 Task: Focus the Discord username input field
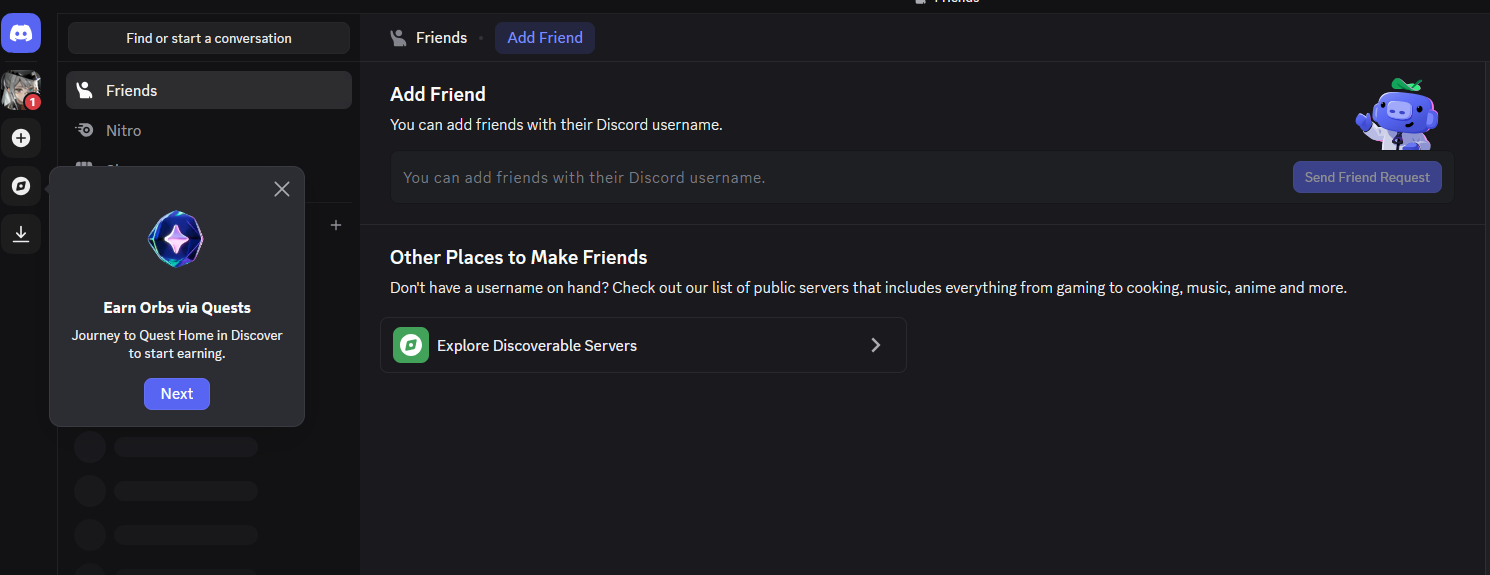[840, 177]
